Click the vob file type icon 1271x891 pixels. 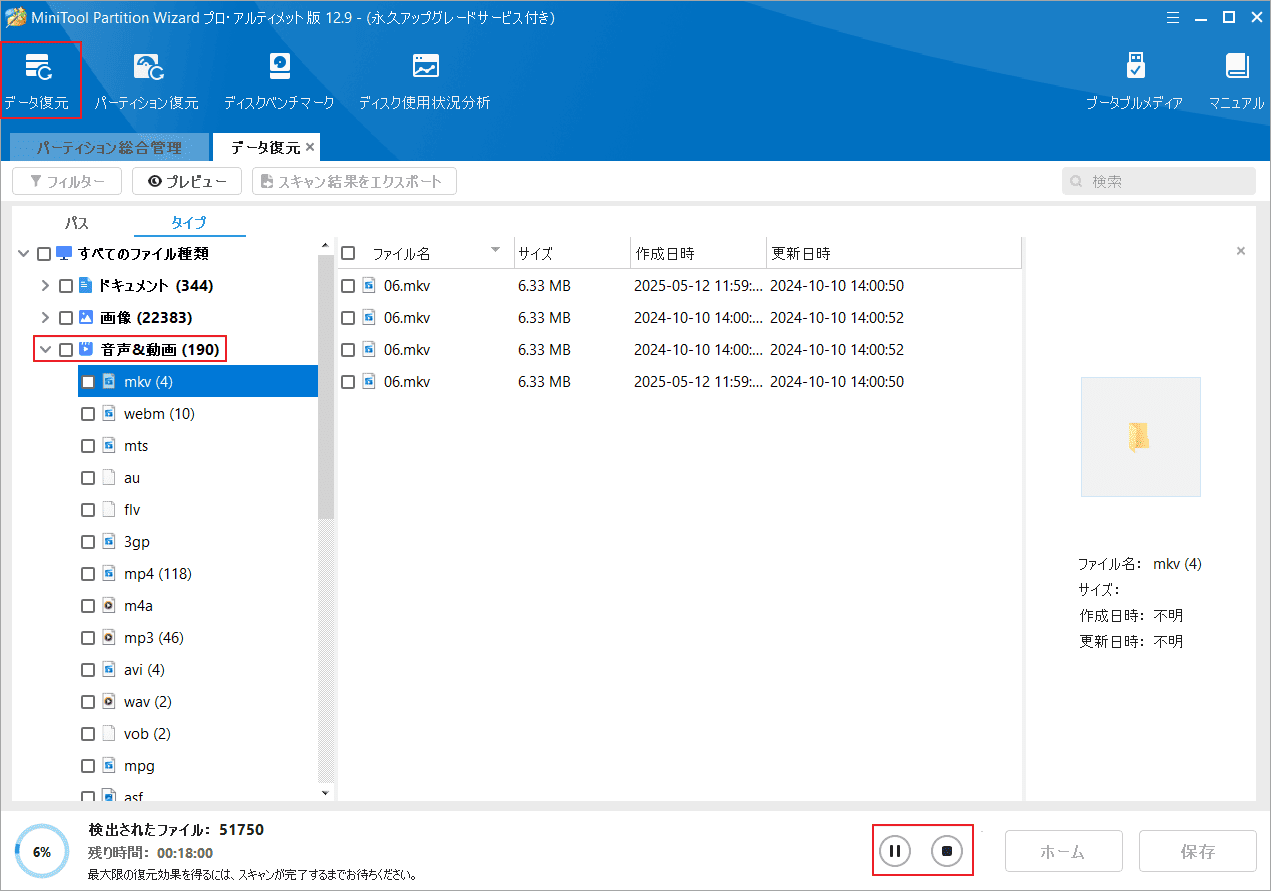110,734
